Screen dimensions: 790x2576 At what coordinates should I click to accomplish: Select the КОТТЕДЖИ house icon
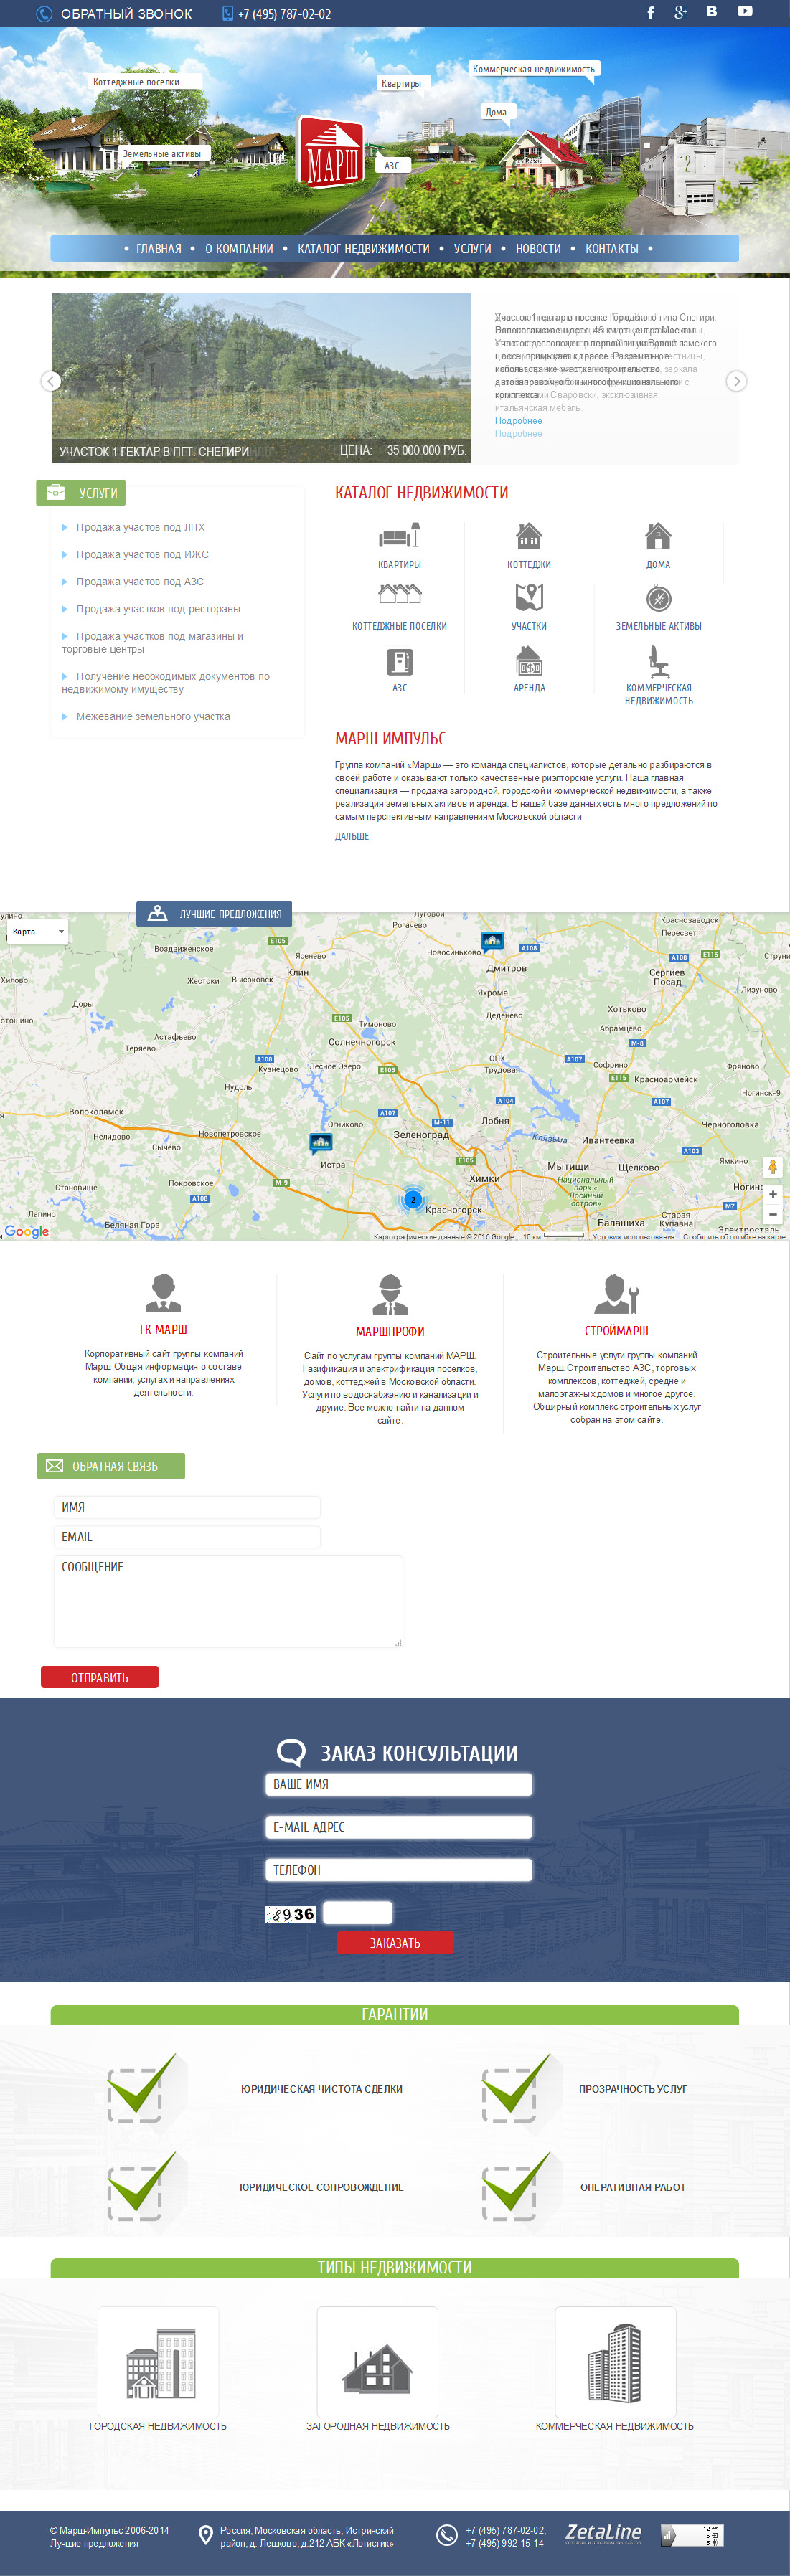[529, 537]
